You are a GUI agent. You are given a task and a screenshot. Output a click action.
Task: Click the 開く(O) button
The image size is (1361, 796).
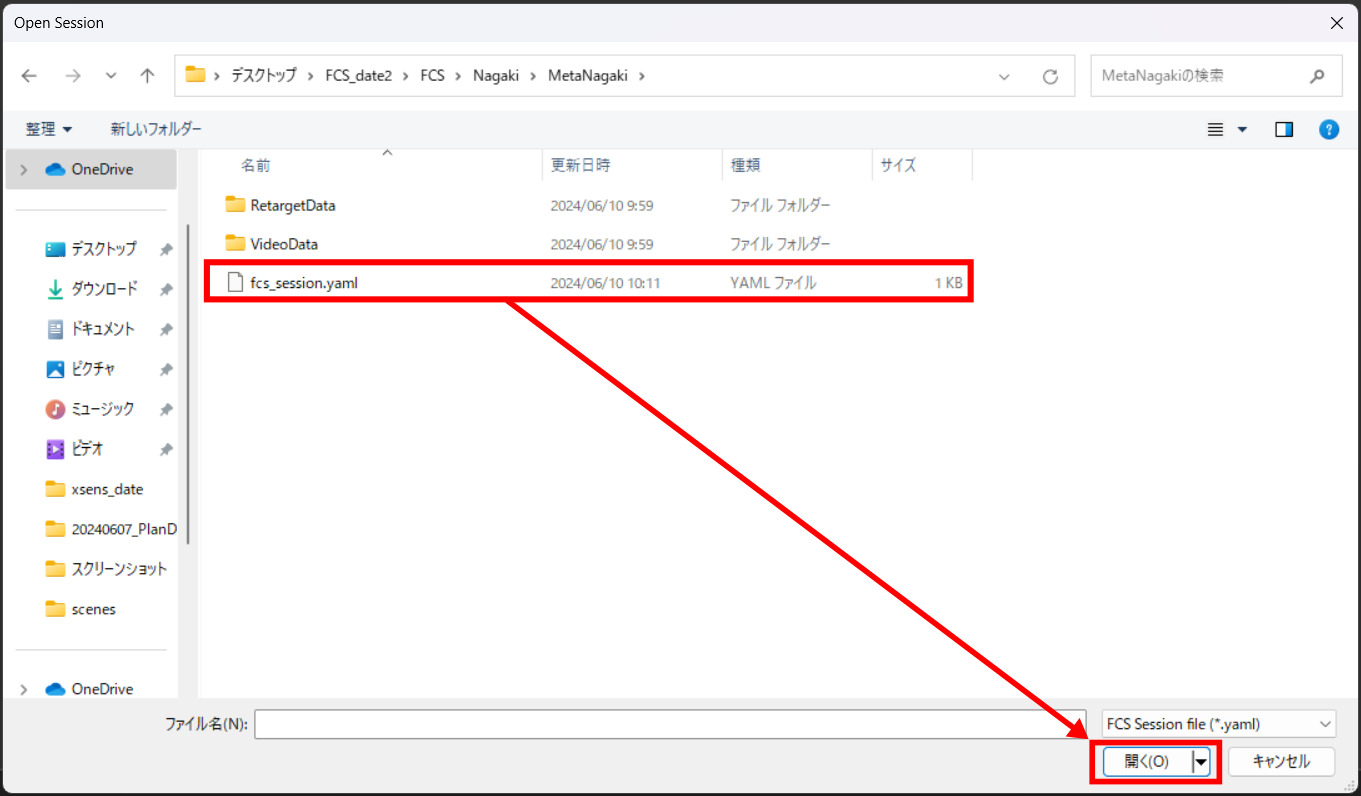click(1147, 762)
